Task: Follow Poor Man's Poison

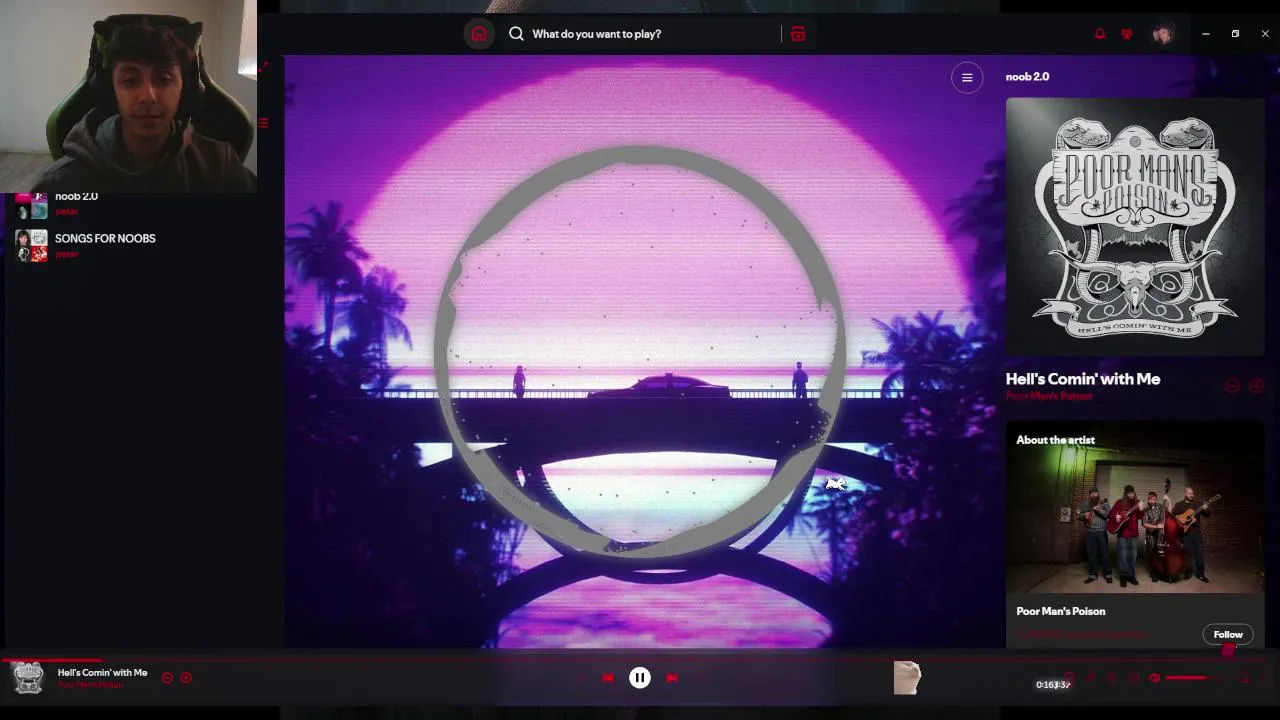Action: coord(1228,634)
